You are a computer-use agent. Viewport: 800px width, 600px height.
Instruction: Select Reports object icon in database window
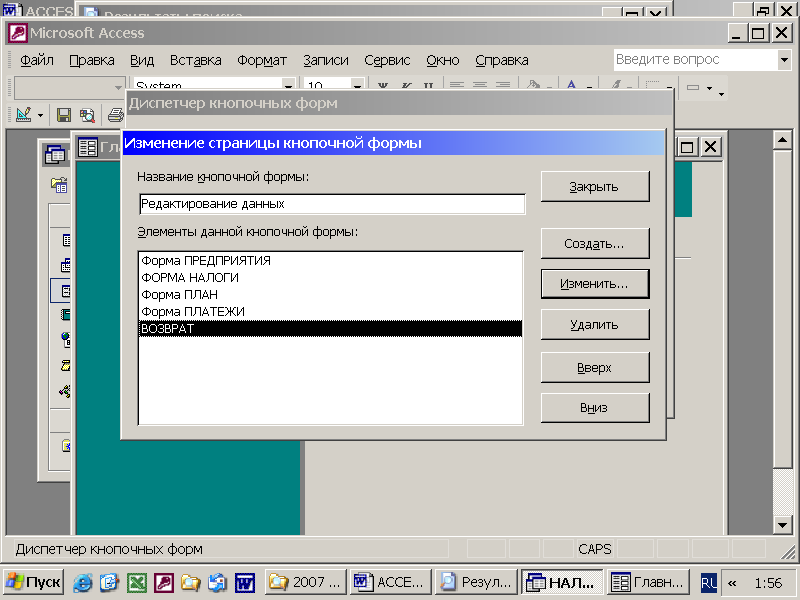66,314
